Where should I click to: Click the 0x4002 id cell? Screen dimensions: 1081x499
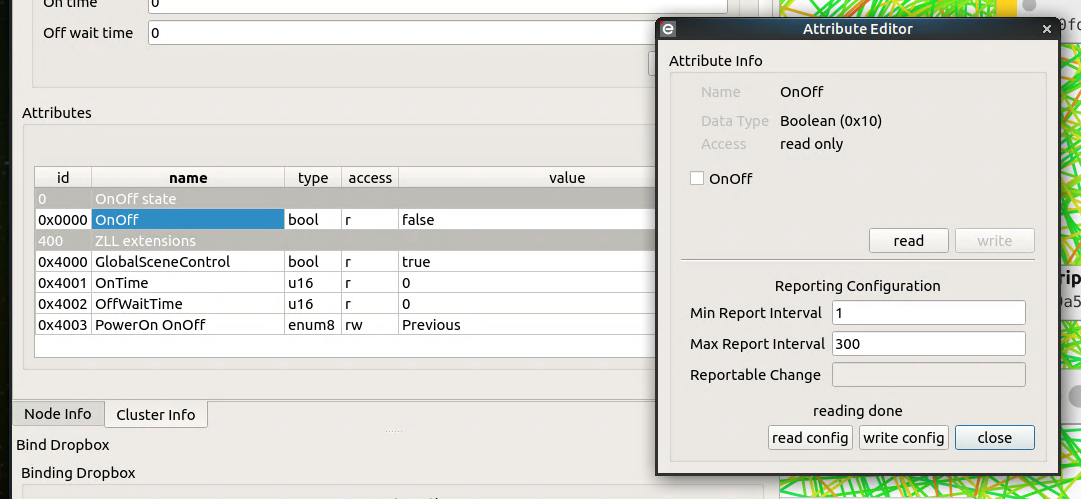point(63,304)
